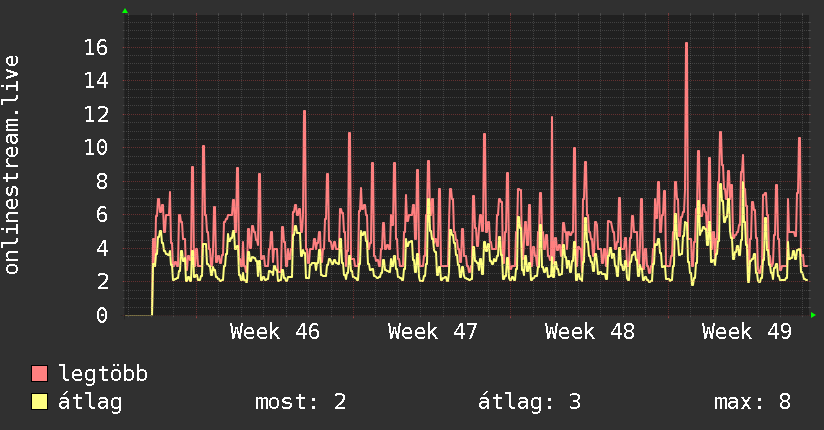Click the Week 48 axis label

coord(590,332)
